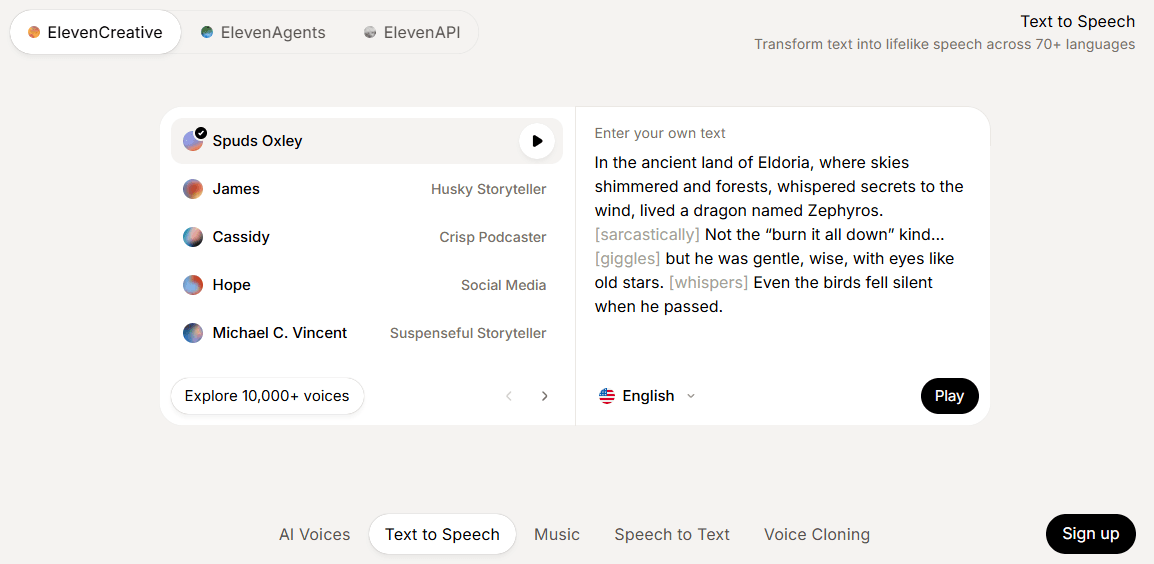This screenshot has width=1154, height=564.
Task: Click Spuds Oxley's avatar with checkmark badge
Action: pyautogui.click(x=194, y=140)
